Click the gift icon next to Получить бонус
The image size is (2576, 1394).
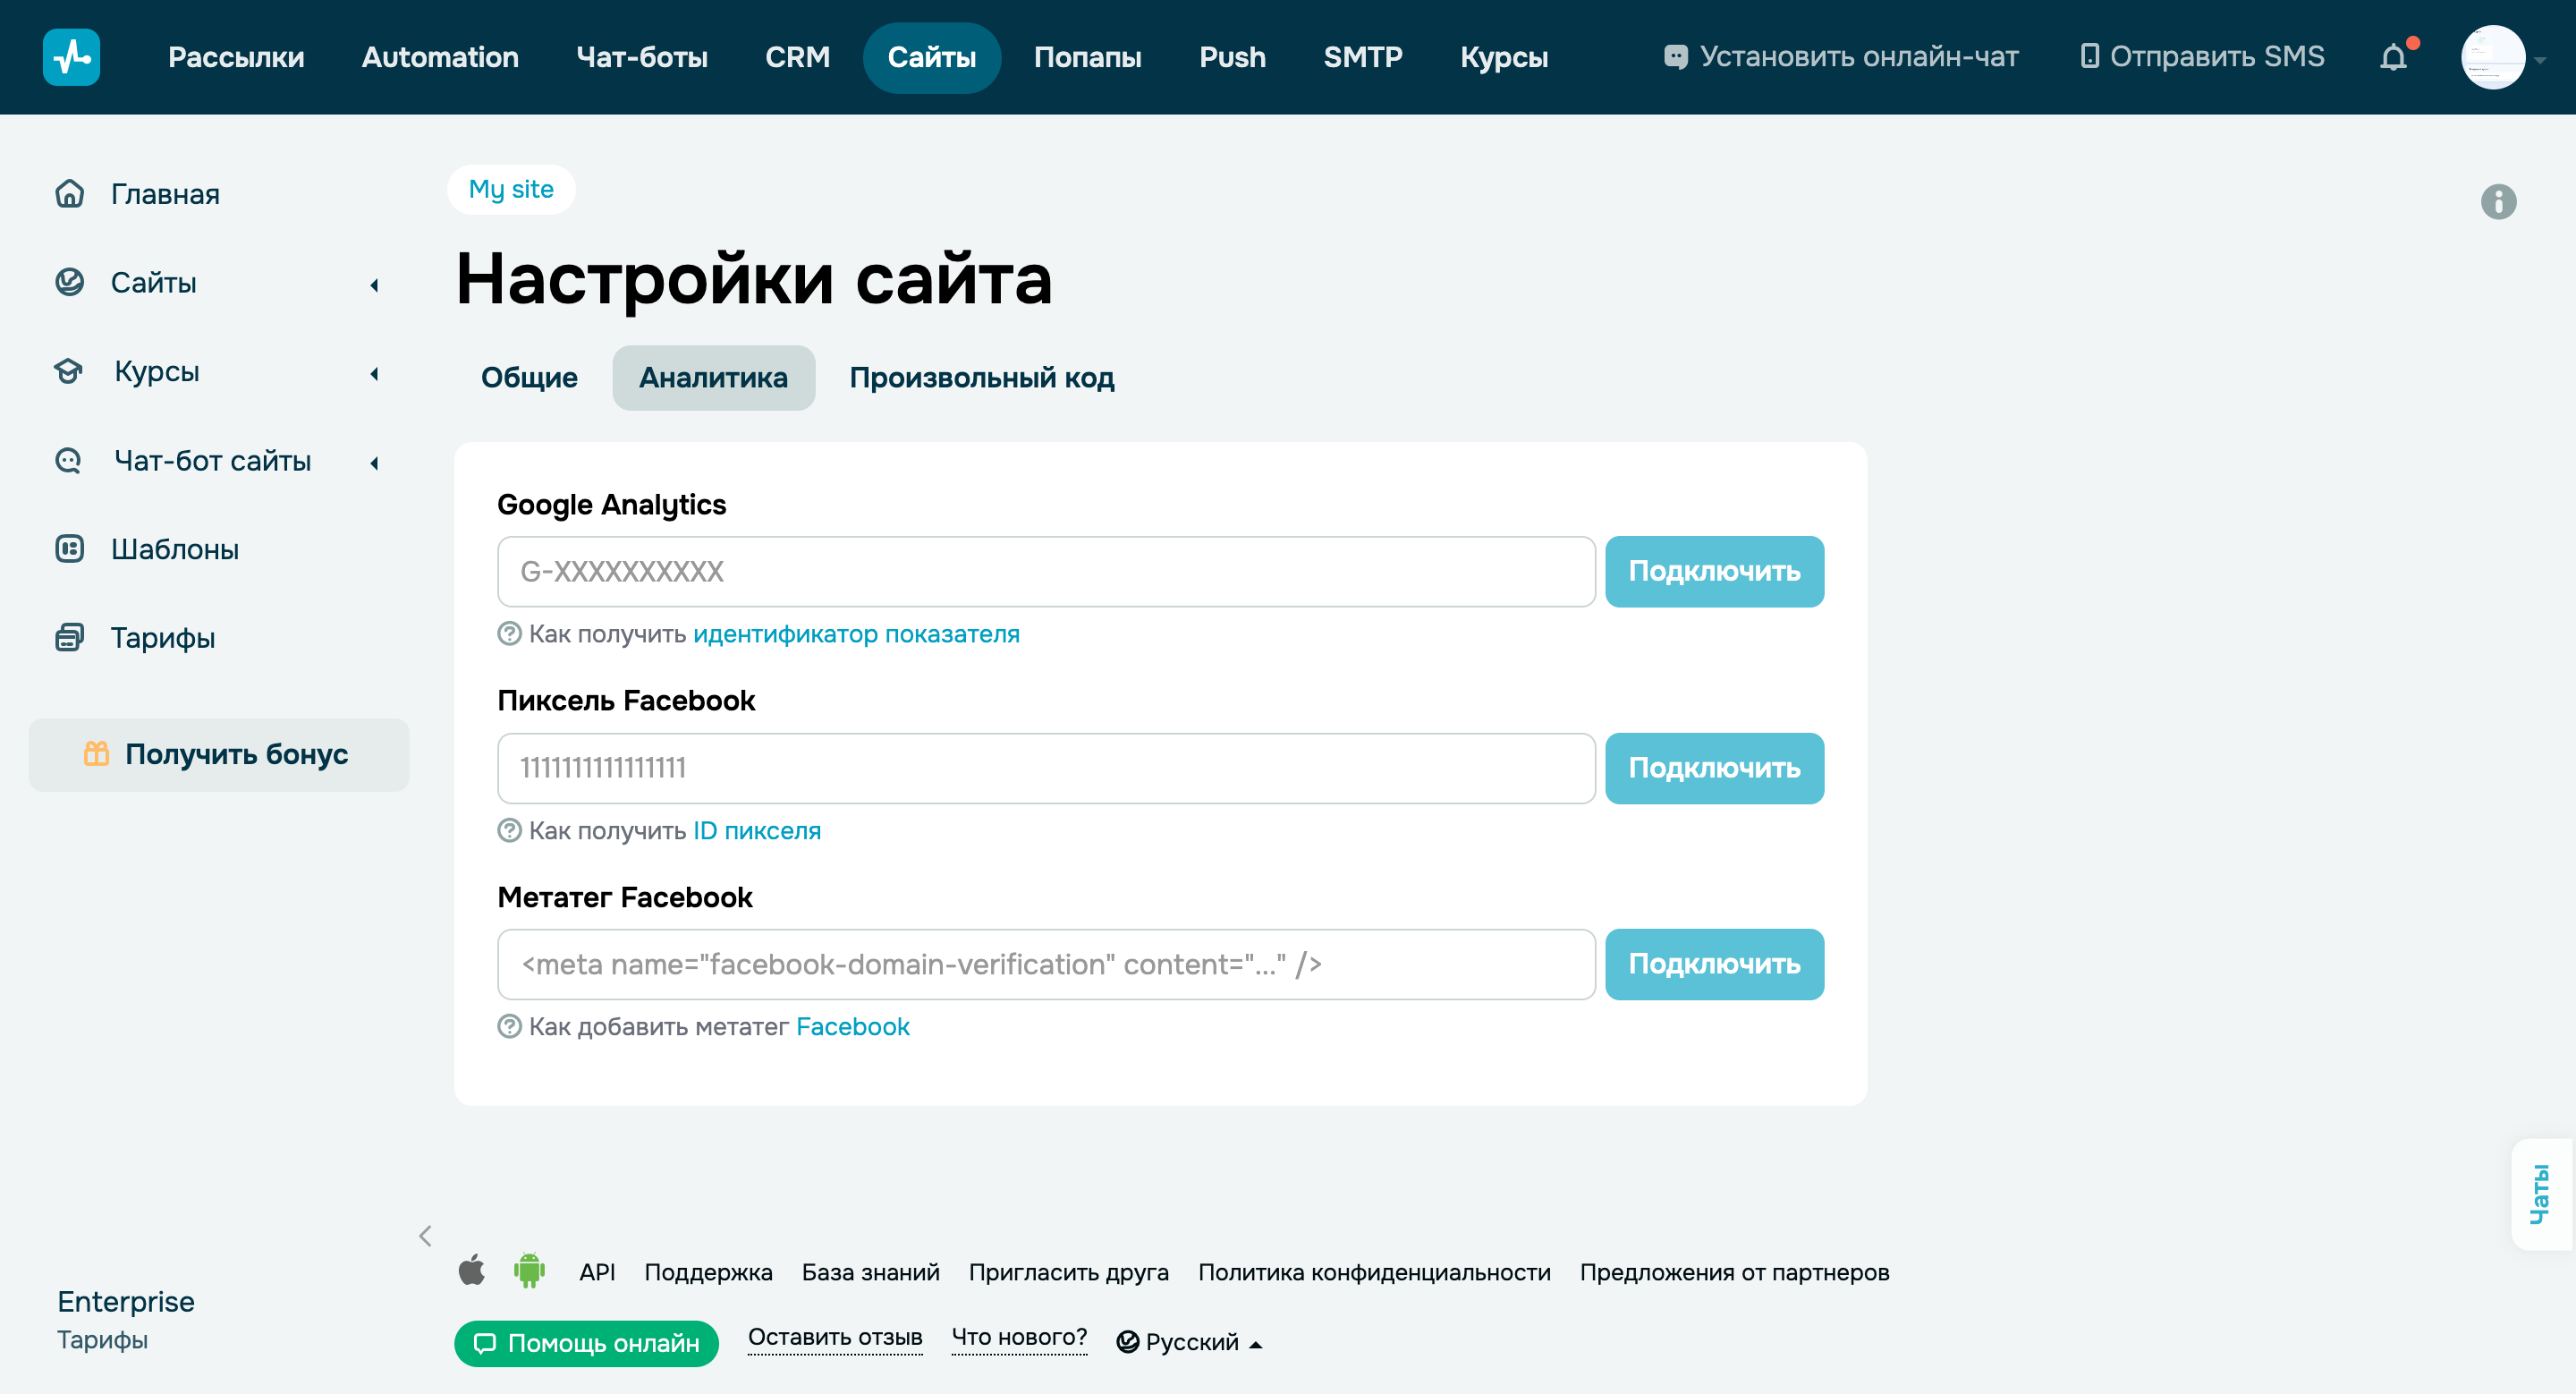click(x=97, y=754)
